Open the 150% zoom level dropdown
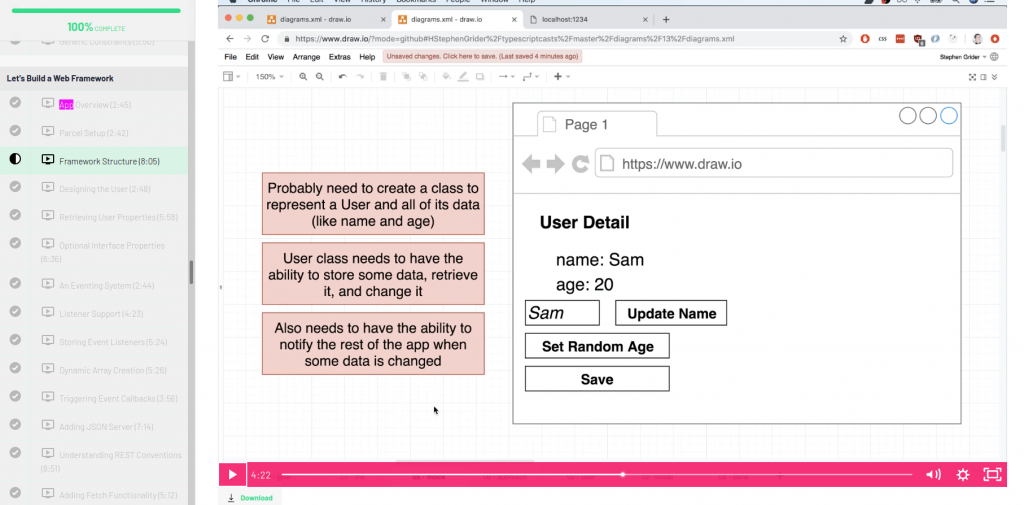 click(269, 76)
